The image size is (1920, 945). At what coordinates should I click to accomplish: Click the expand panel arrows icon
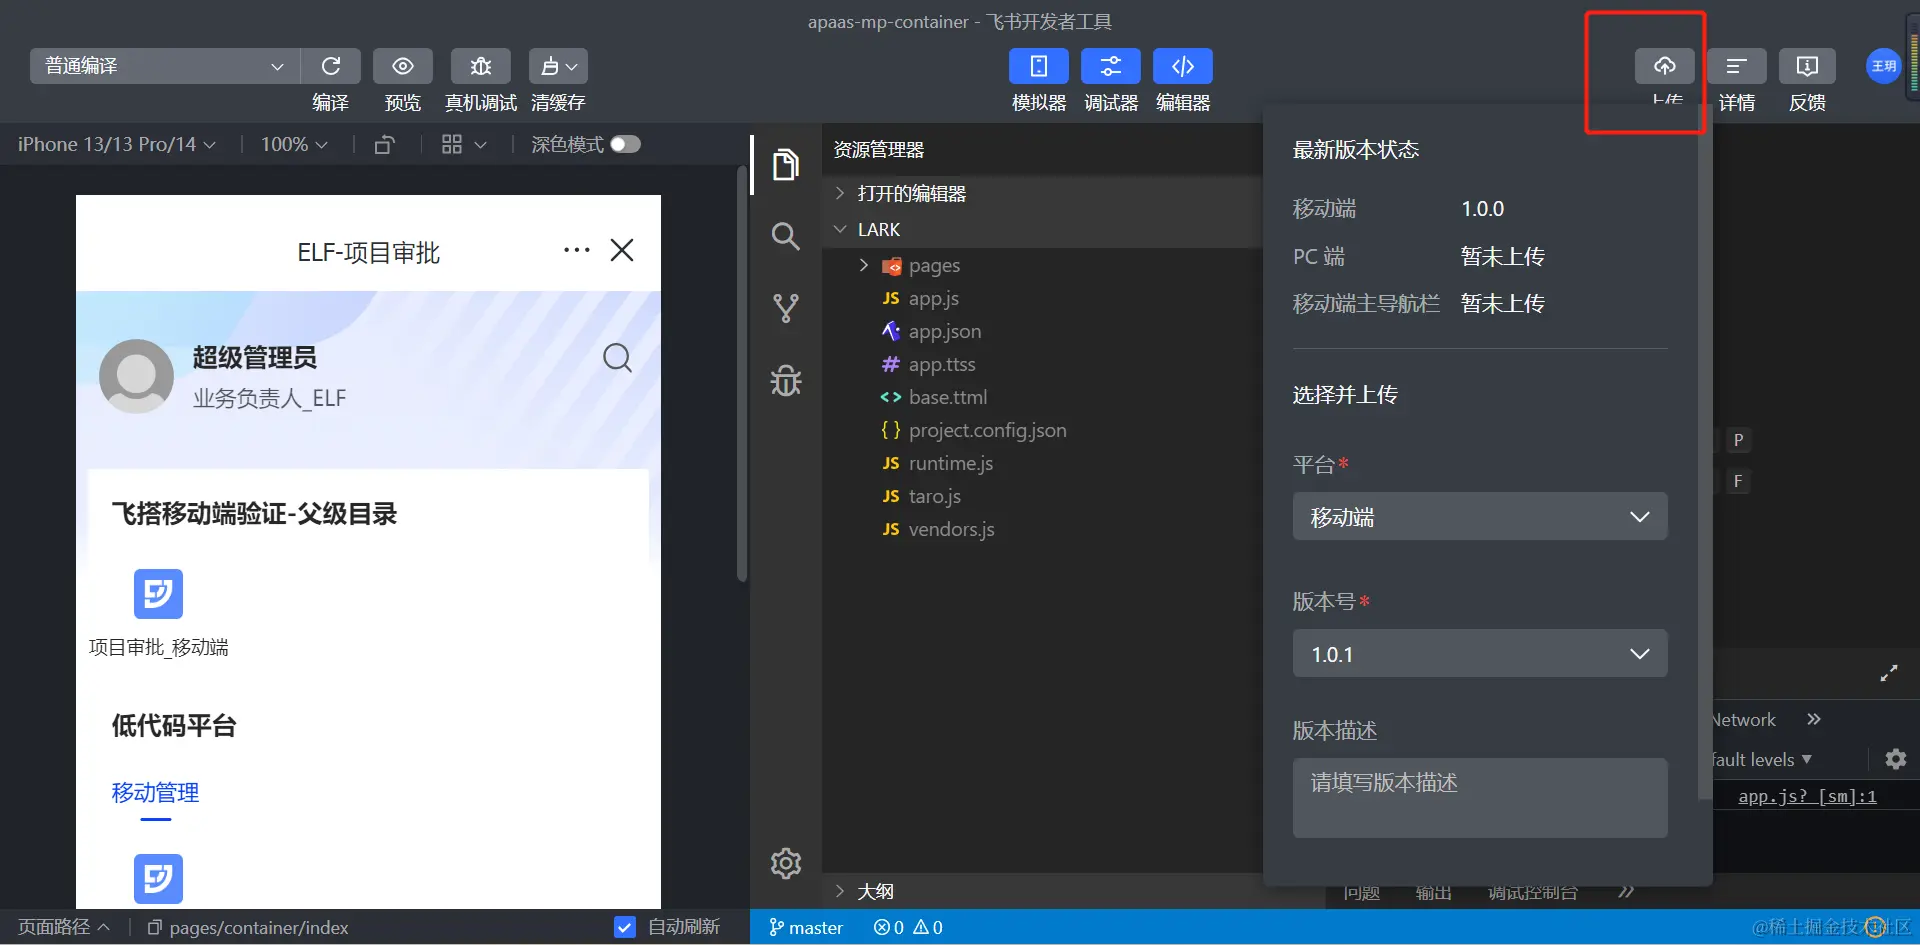[1889, 674]
